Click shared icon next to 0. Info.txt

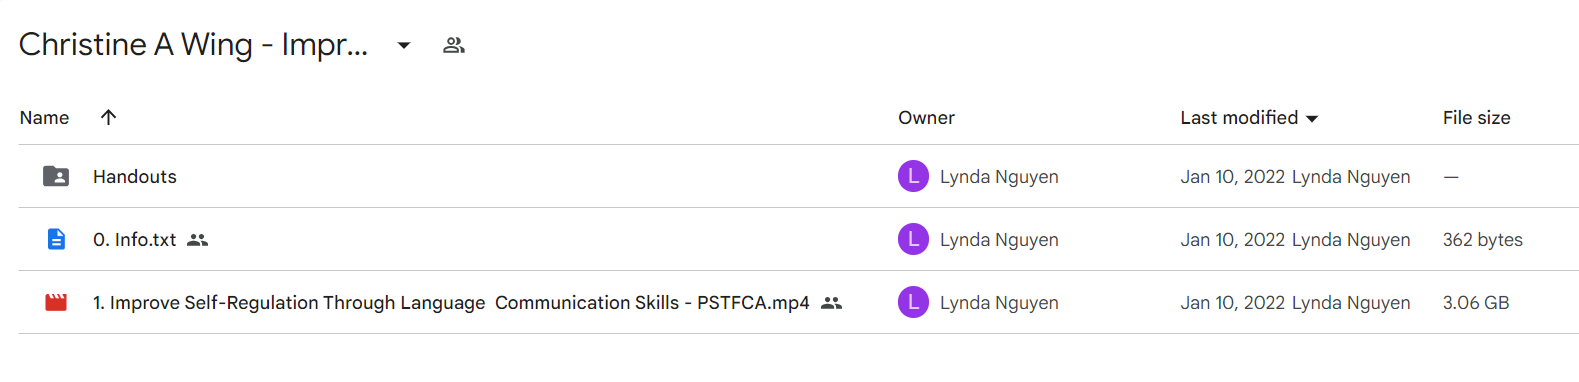coord(198,240)
